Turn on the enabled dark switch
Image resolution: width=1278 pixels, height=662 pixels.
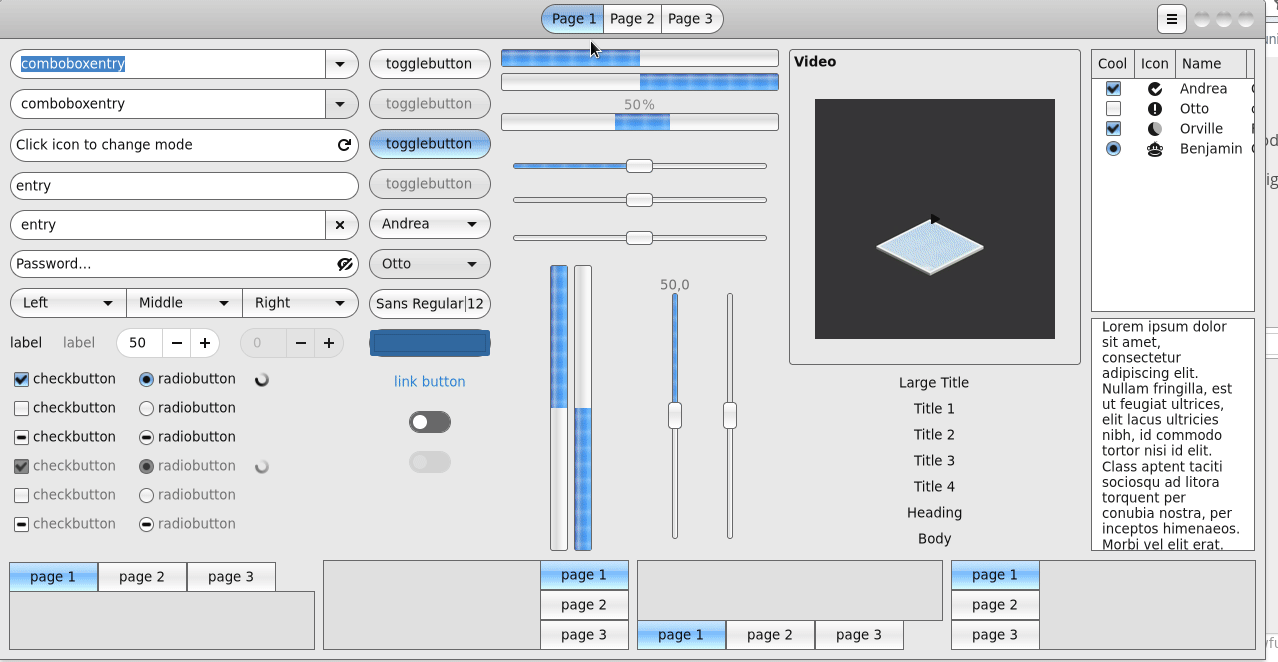click(430, 422)
